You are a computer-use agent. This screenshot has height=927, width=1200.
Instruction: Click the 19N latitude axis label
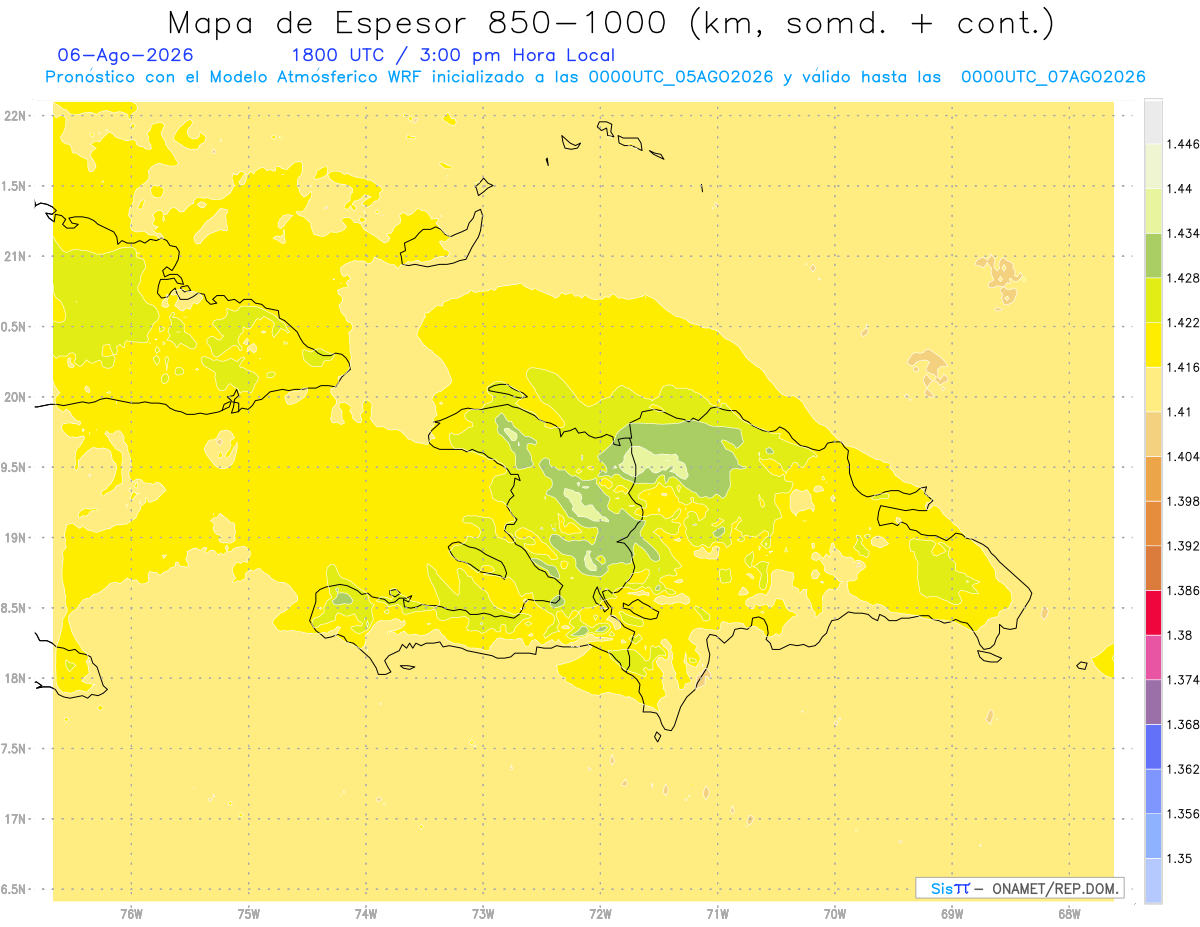coord(14,538)
